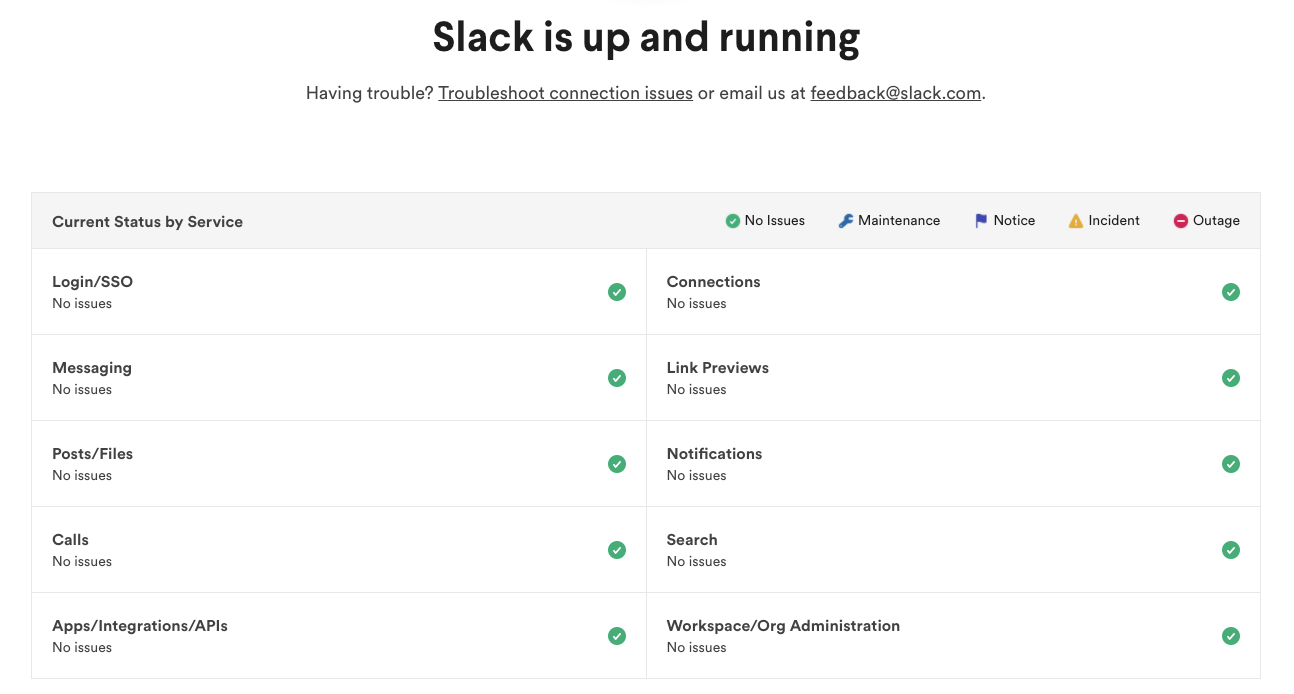Click the Apps/Integrations/APIs green checkmark icon
This screenshot has width=1294, height=694.
617,636
